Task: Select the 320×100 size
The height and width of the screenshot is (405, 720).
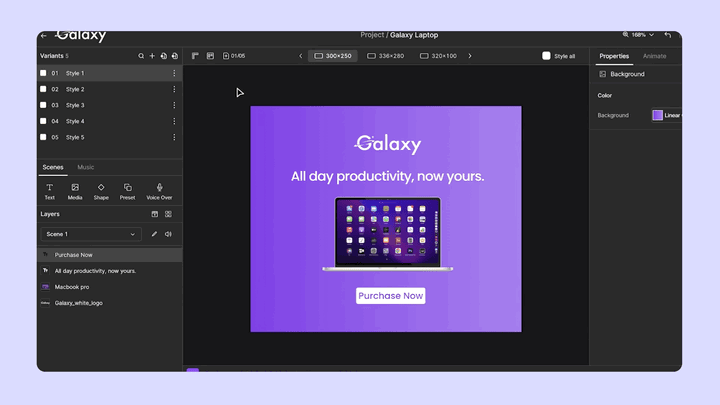Action: click(x=438, y=56)
